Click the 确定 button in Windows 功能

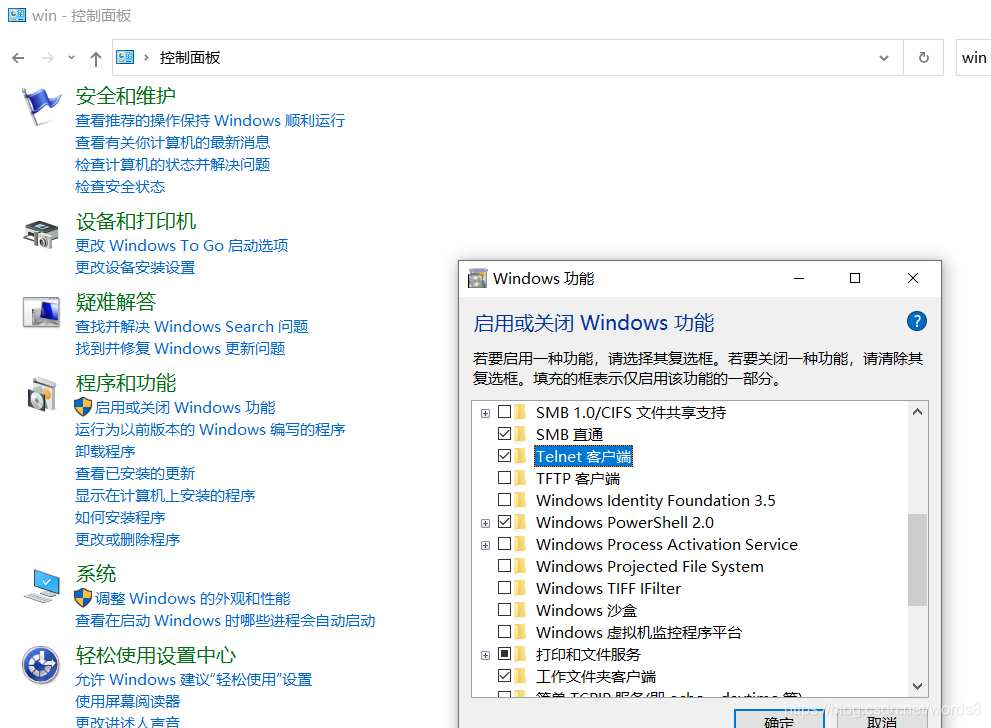(779, 720)
